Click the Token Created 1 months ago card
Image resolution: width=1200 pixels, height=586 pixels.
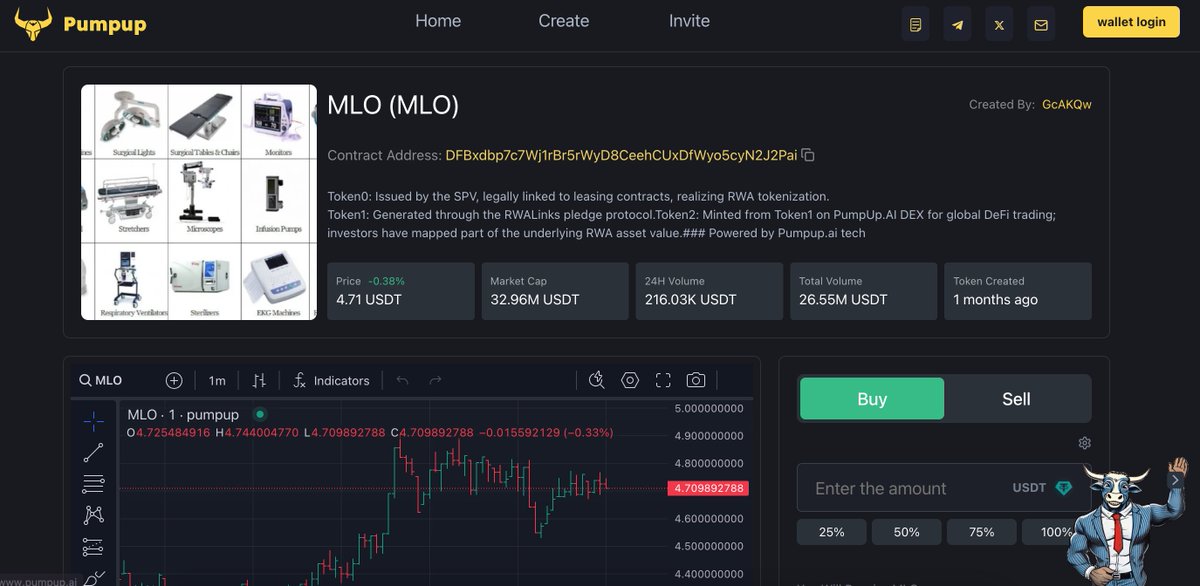pyautogui.click(x=1018, y=291)
